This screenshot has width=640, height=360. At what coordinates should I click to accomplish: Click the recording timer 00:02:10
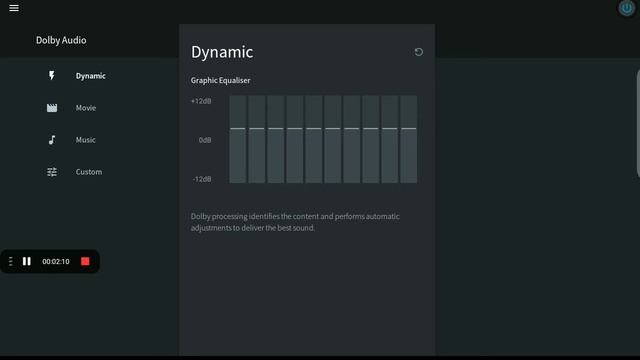point(56,262)
